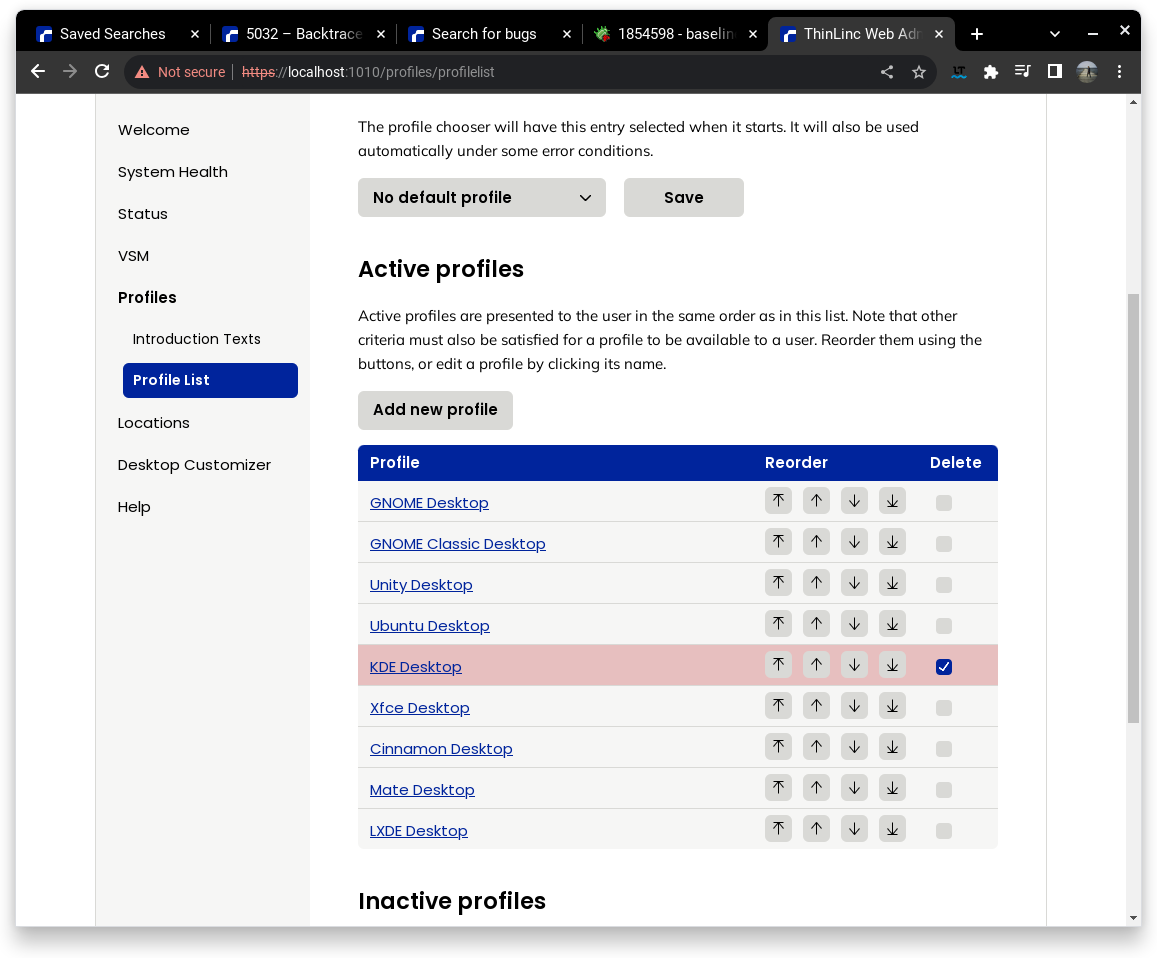Open the browser extensions puzzle icon
Viewport: 1157px width, 958px height.
click(x=990, y=72)
